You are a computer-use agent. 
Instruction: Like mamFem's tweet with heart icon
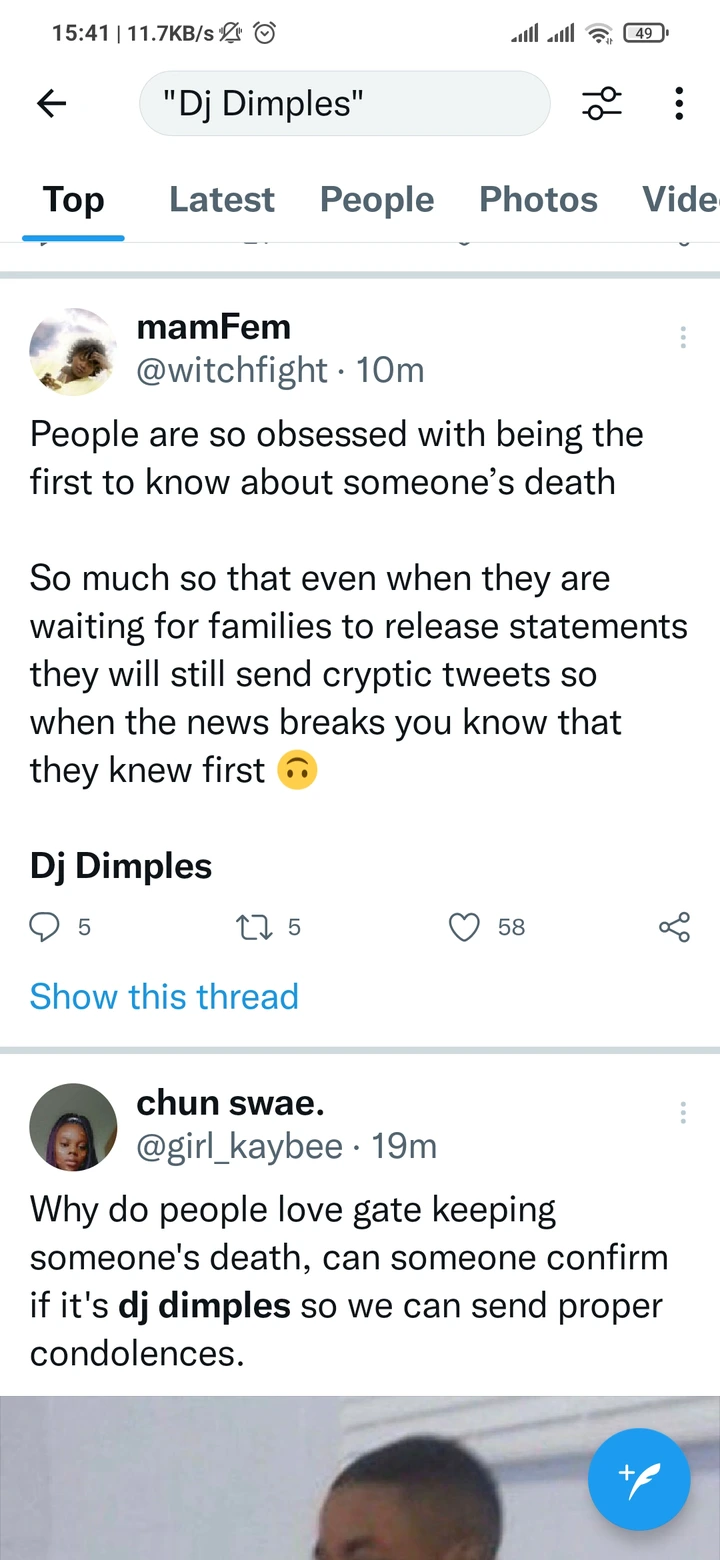tap(464, 927)
